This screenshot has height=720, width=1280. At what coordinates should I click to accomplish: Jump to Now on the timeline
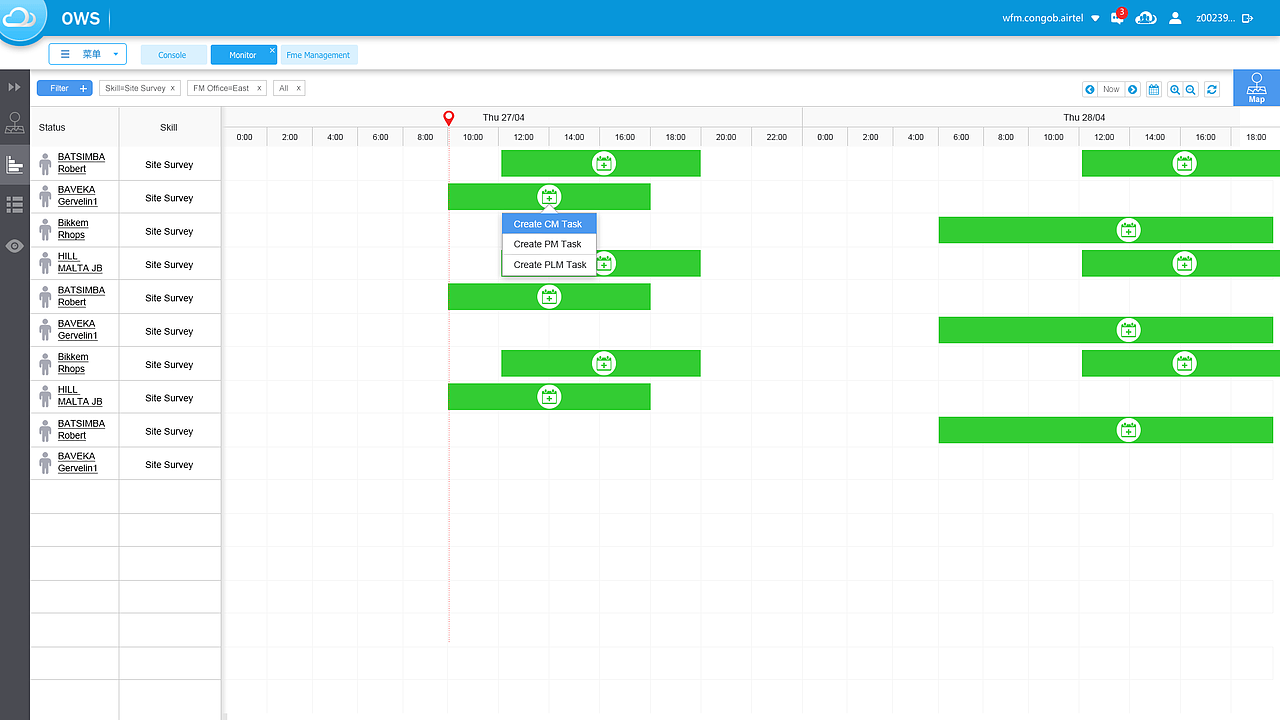tap(1111, 89)
